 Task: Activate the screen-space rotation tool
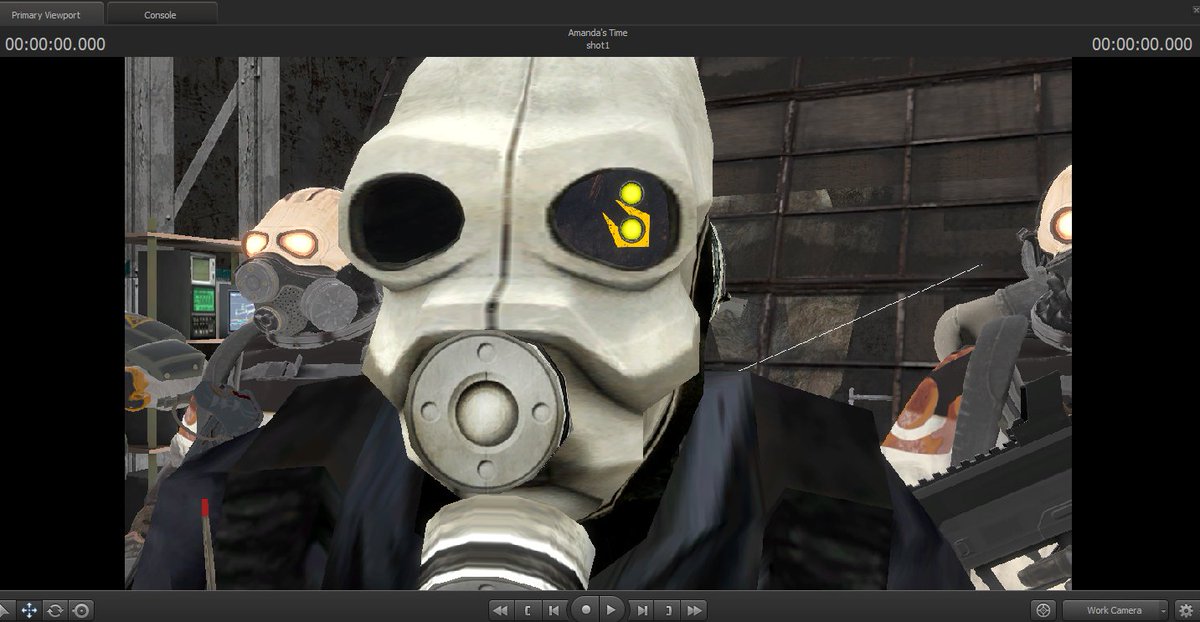[x=82, y=609]
